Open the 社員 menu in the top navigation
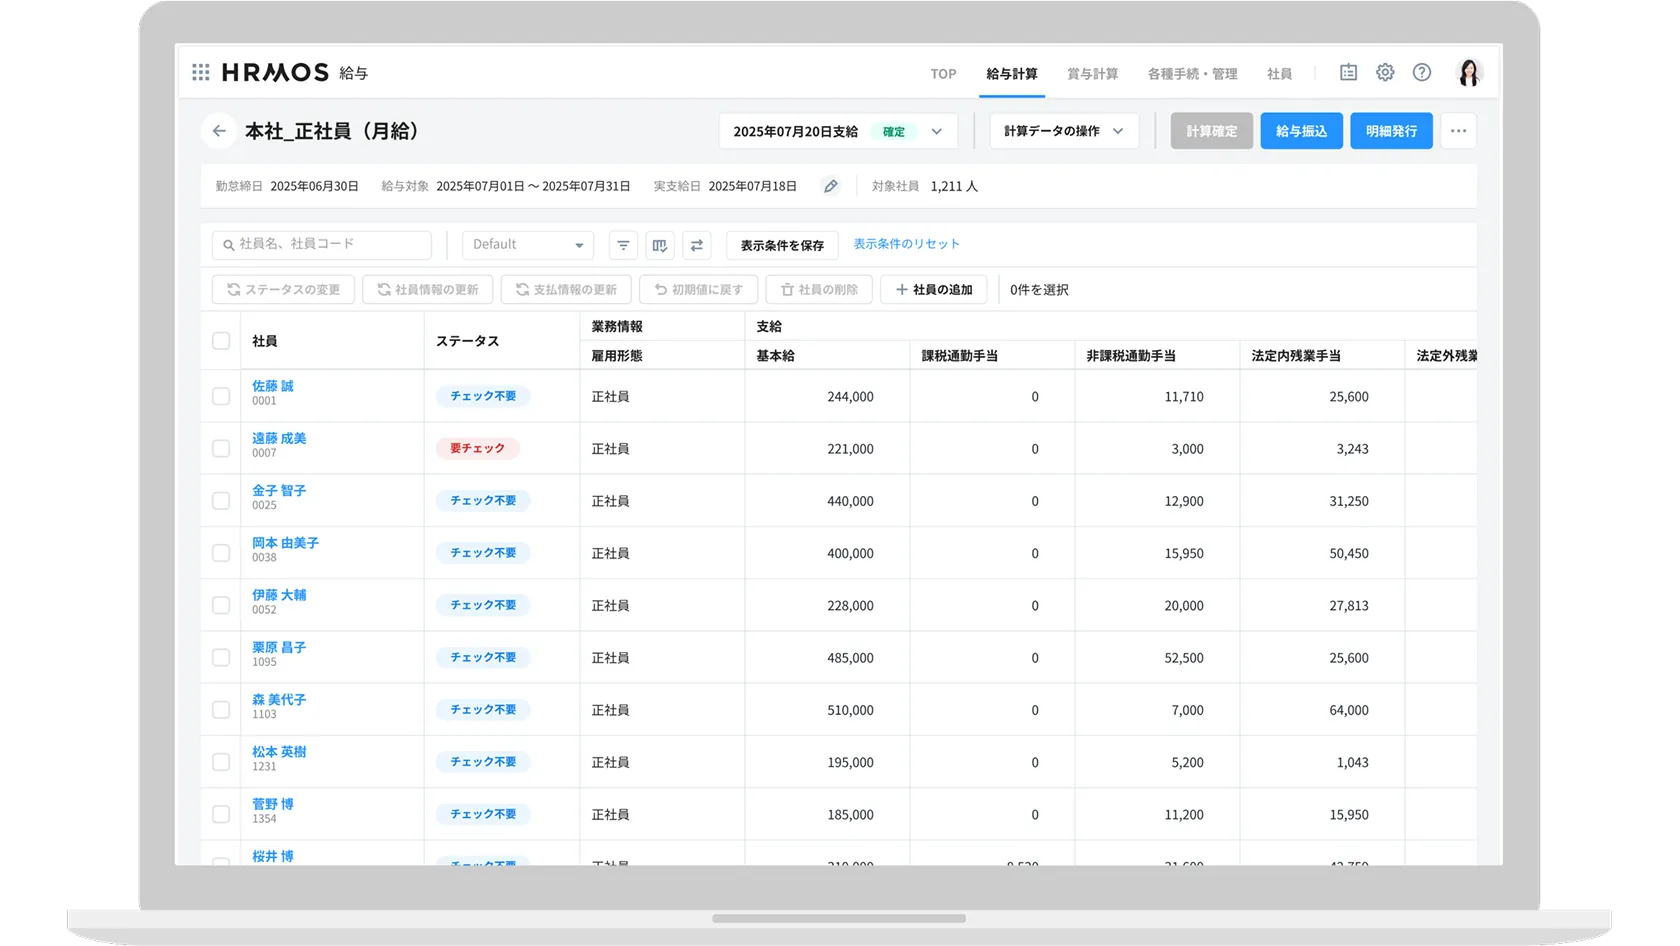 [x=1280, y=73]
